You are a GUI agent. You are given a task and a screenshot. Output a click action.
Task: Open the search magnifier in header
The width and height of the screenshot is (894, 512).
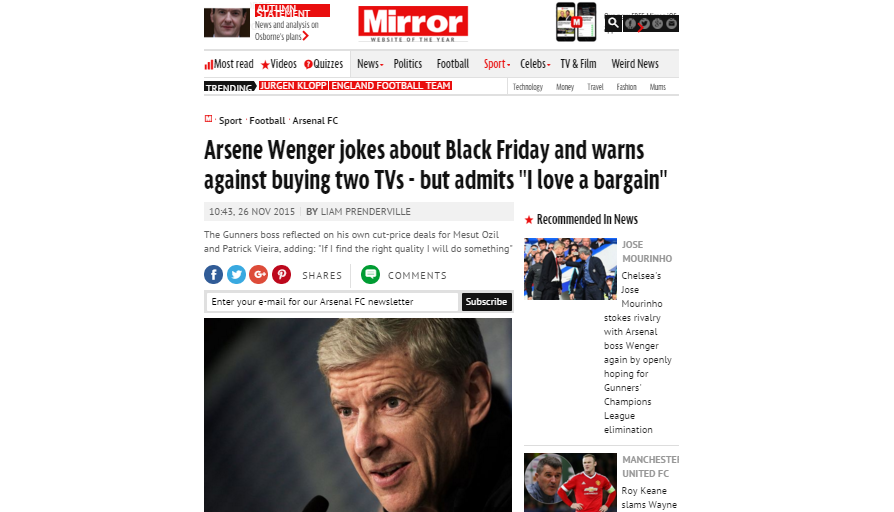613,23
